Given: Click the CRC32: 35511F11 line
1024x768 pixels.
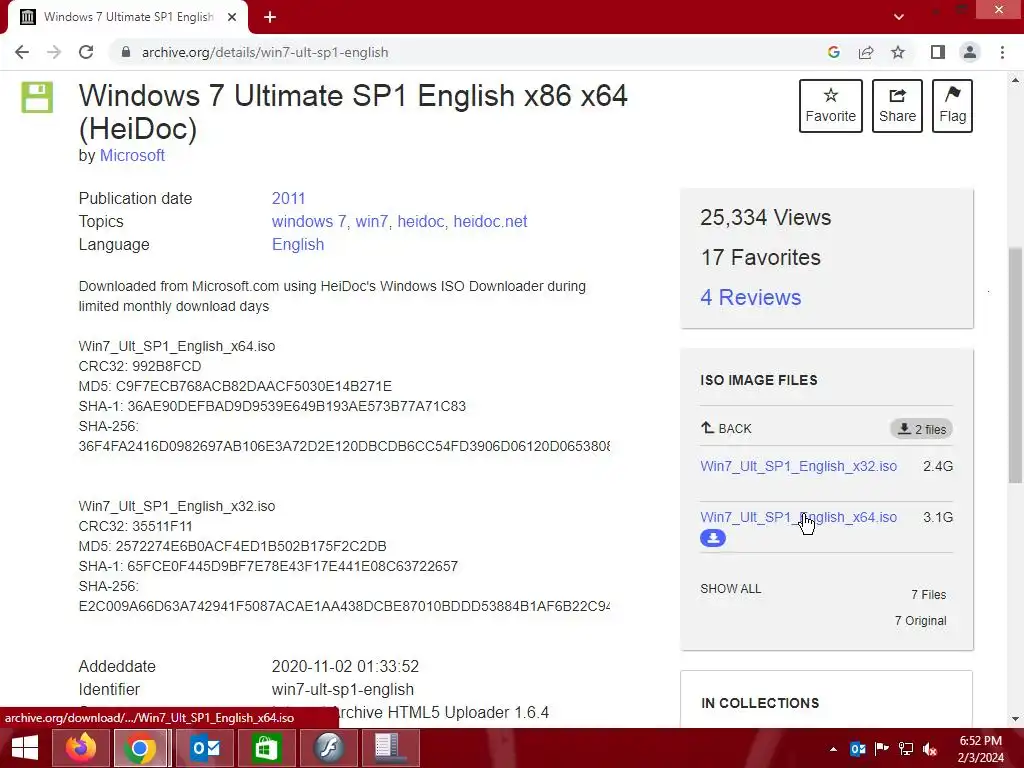Looking at the screenshot, I should pyautogui.click(x=135, y=526).
